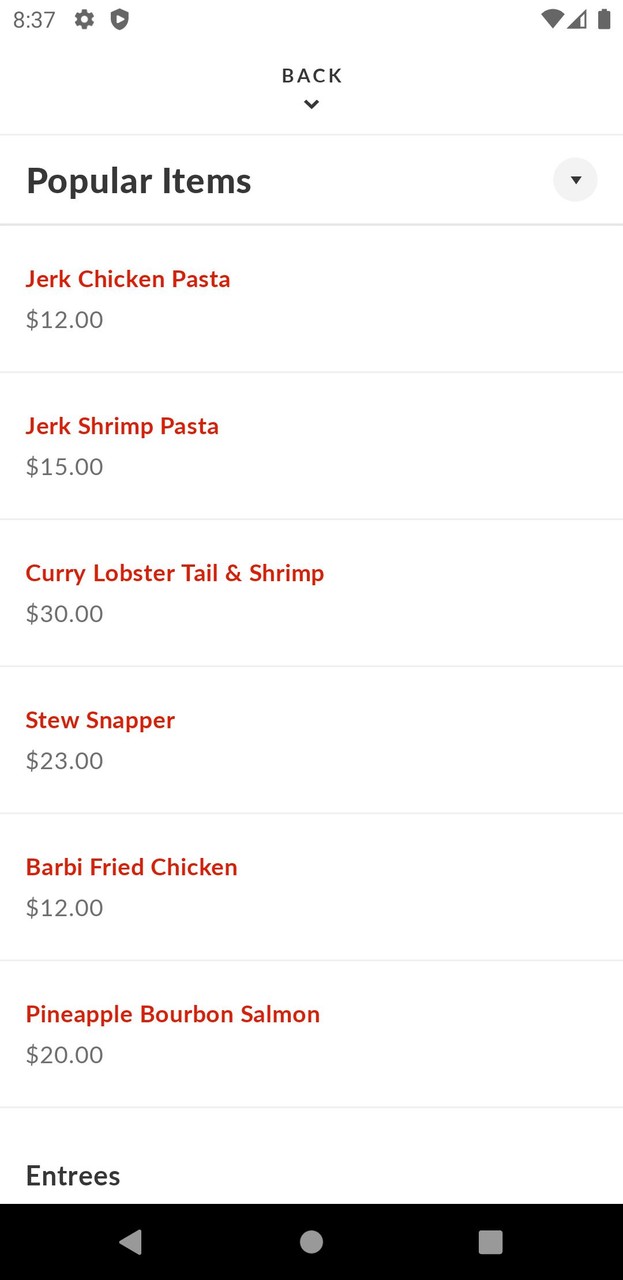This screenshot has height=1280, width=623.
Task: Select the Stew Snapper dish
Action: [x=100, y=720]
